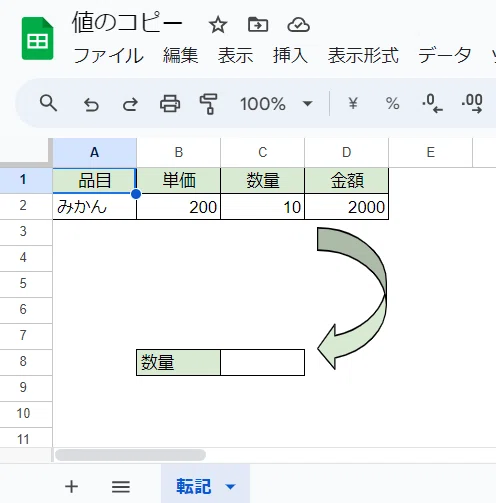Image resolution: width=496 pixels, height=503 pixels.
Task: Click the horizontal scrollbar thumb
Action: (x=130, y=455)
